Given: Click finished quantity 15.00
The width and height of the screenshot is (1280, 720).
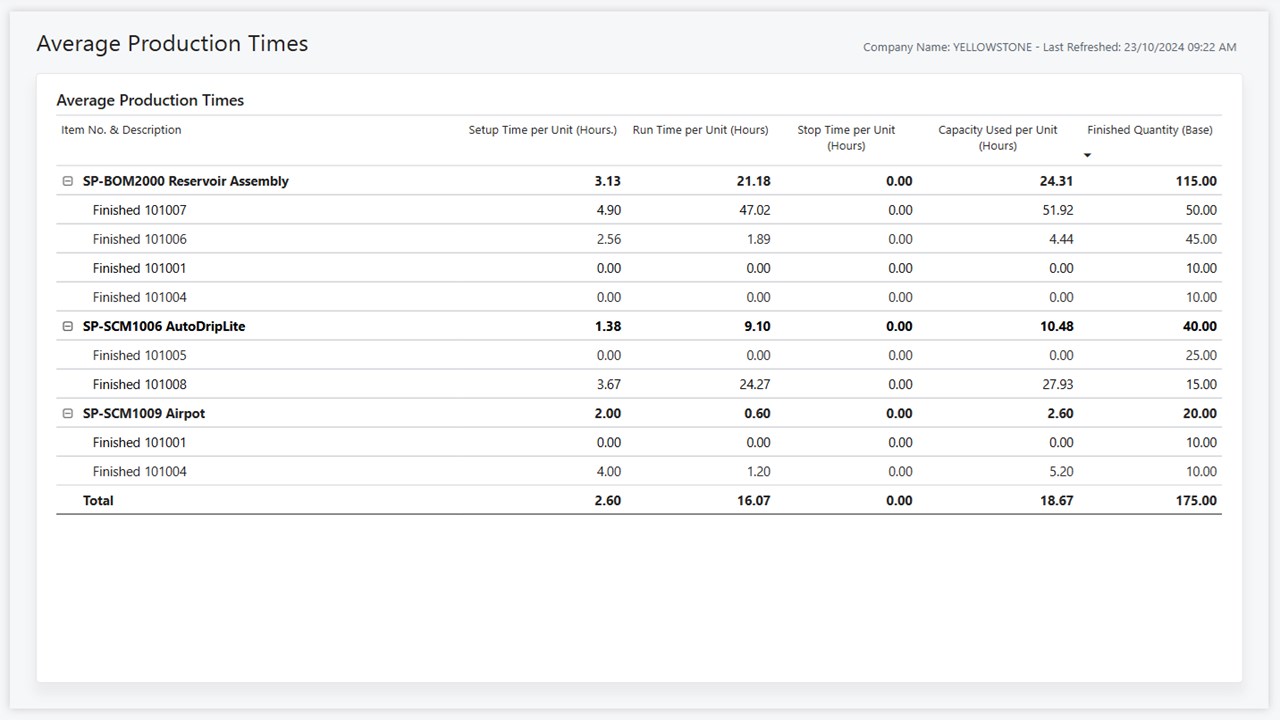Looking at the screenshot, I should tap(1201, 384).
